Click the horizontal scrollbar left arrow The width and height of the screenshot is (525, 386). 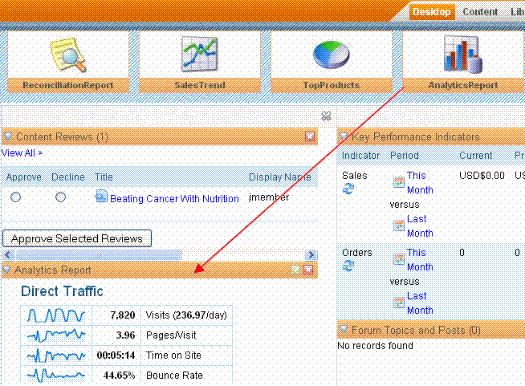(9, 255)
